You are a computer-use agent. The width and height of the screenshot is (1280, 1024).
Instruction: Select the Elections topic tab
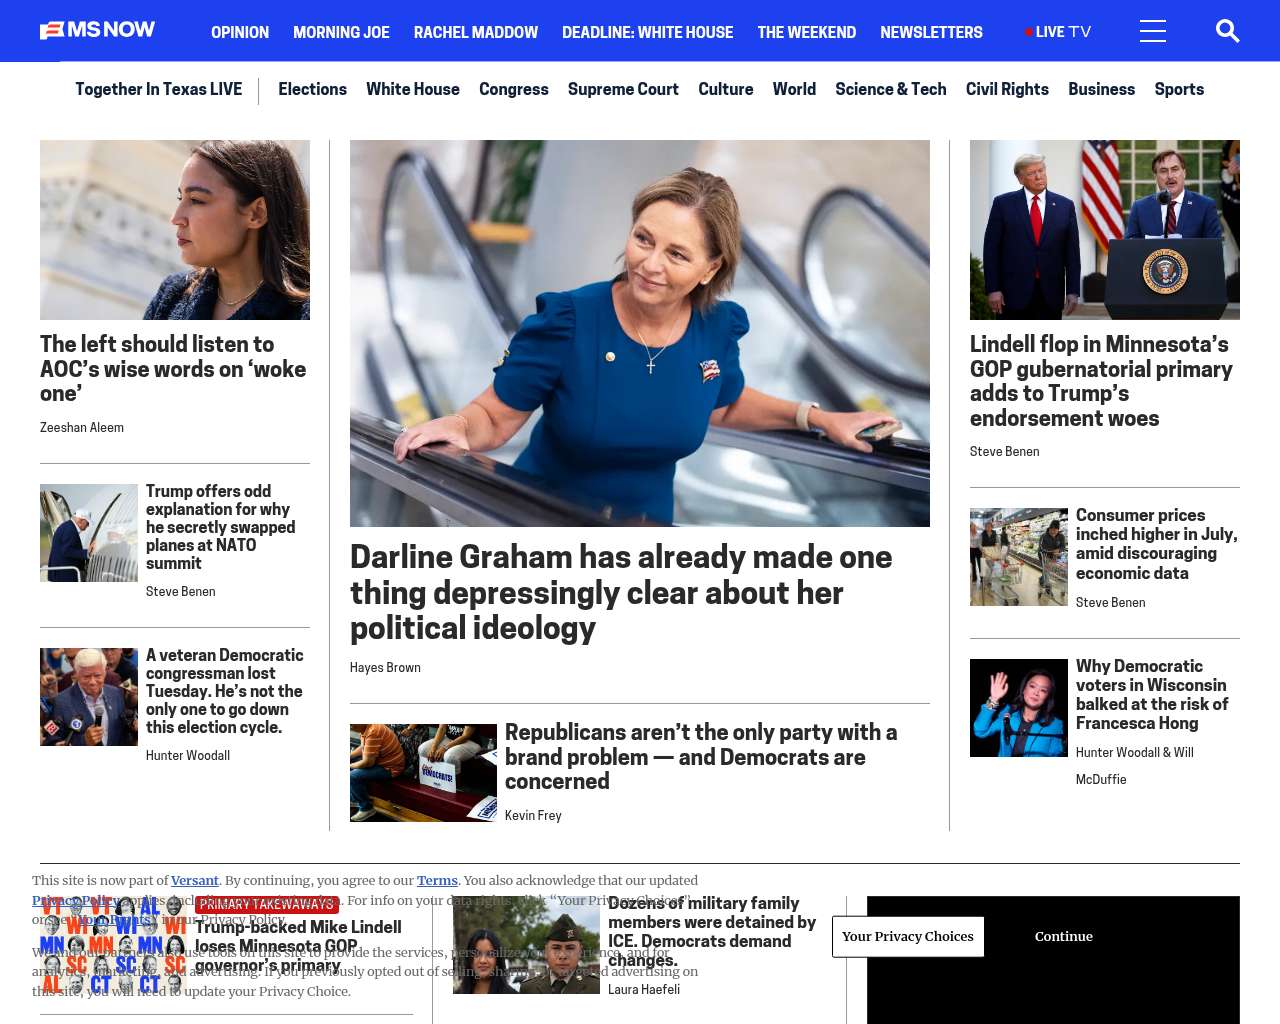[312, 89]
